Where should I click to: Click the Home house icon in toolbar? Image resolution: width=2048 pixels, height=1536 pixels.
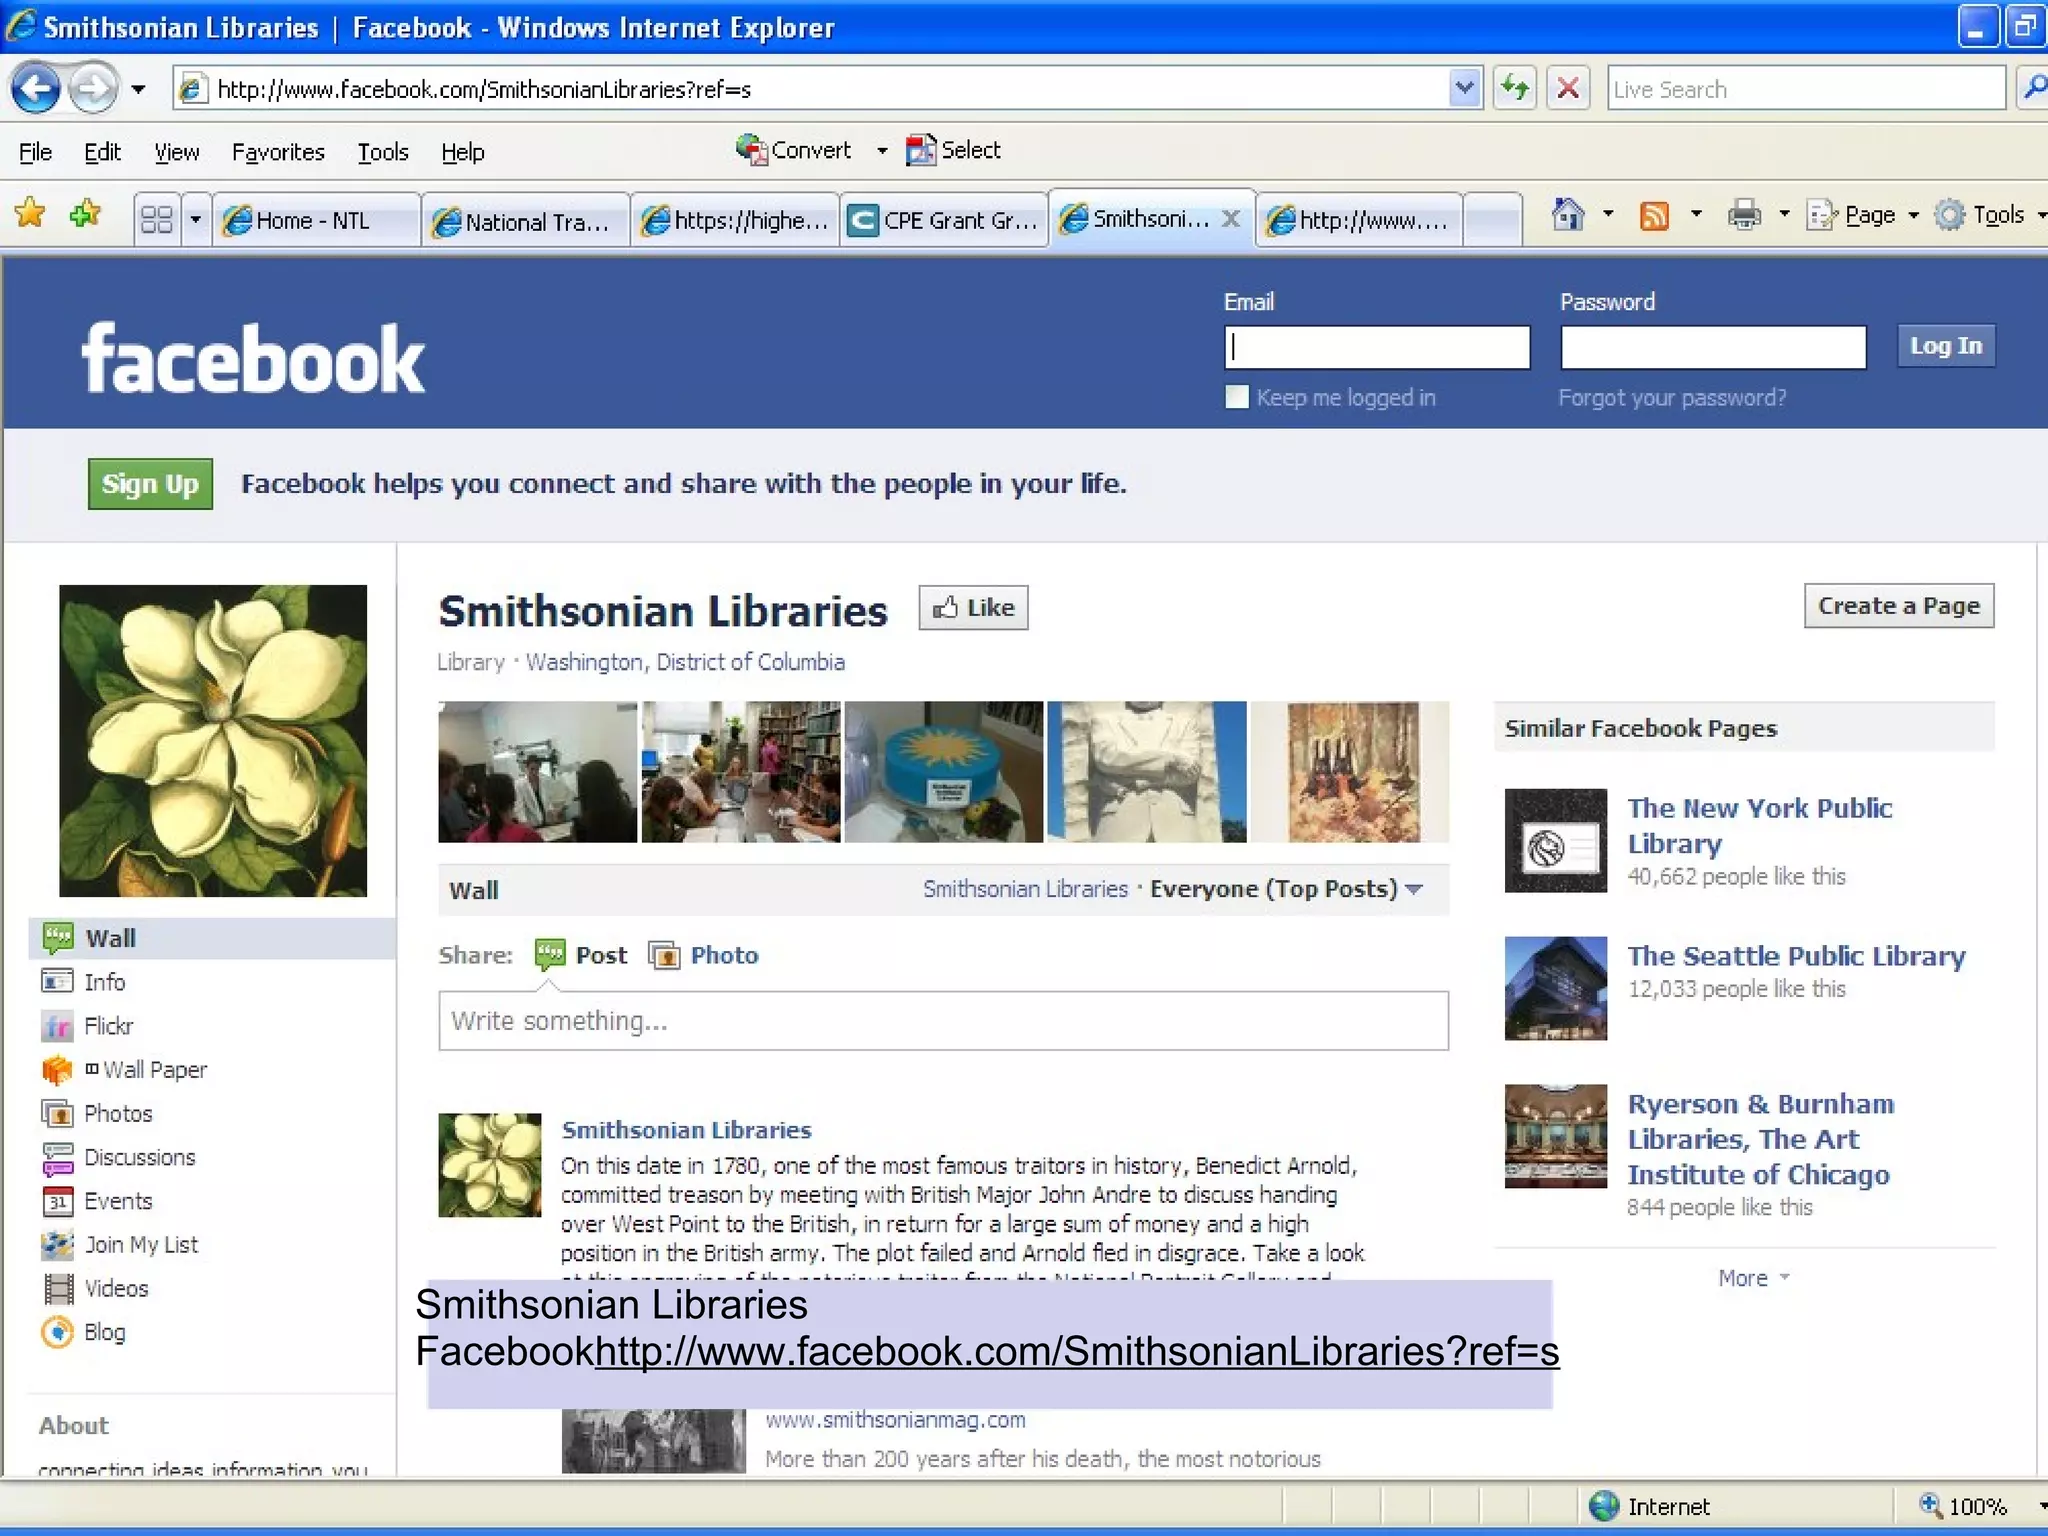(x=1569, y=214)
